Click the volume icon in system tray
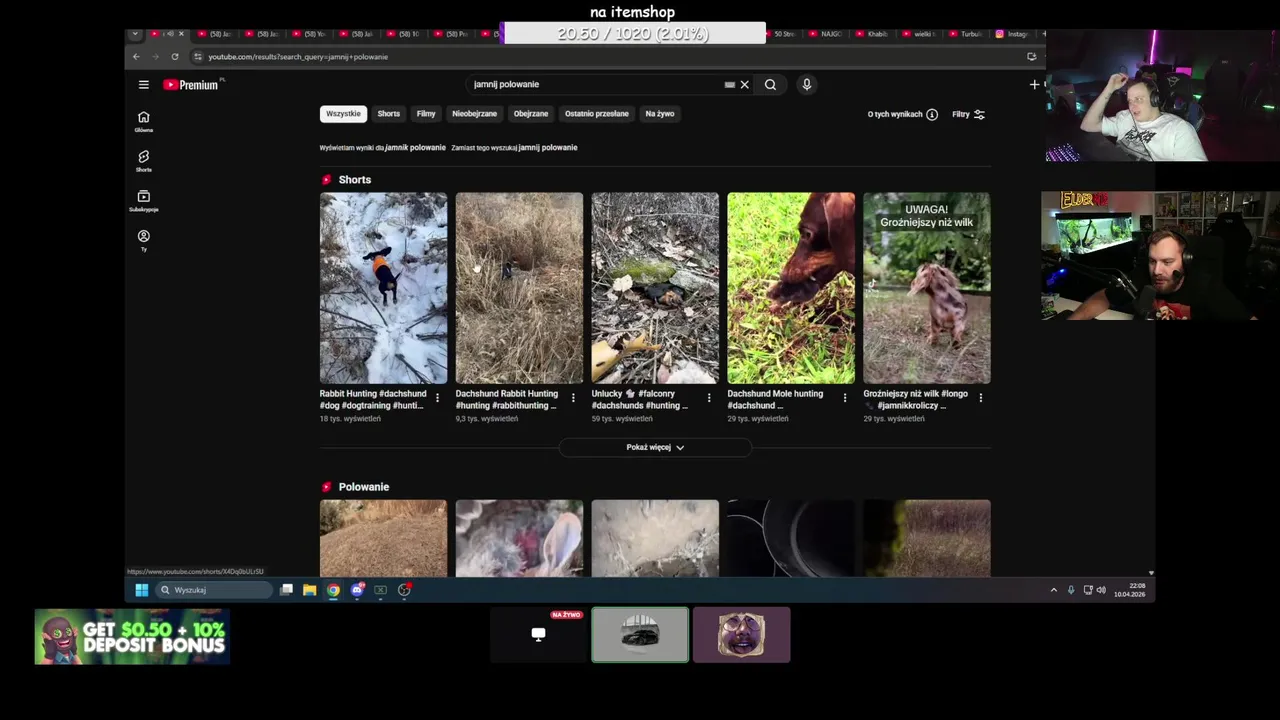This screenshot has height=720, width=1280. (x=1101, y=590)
